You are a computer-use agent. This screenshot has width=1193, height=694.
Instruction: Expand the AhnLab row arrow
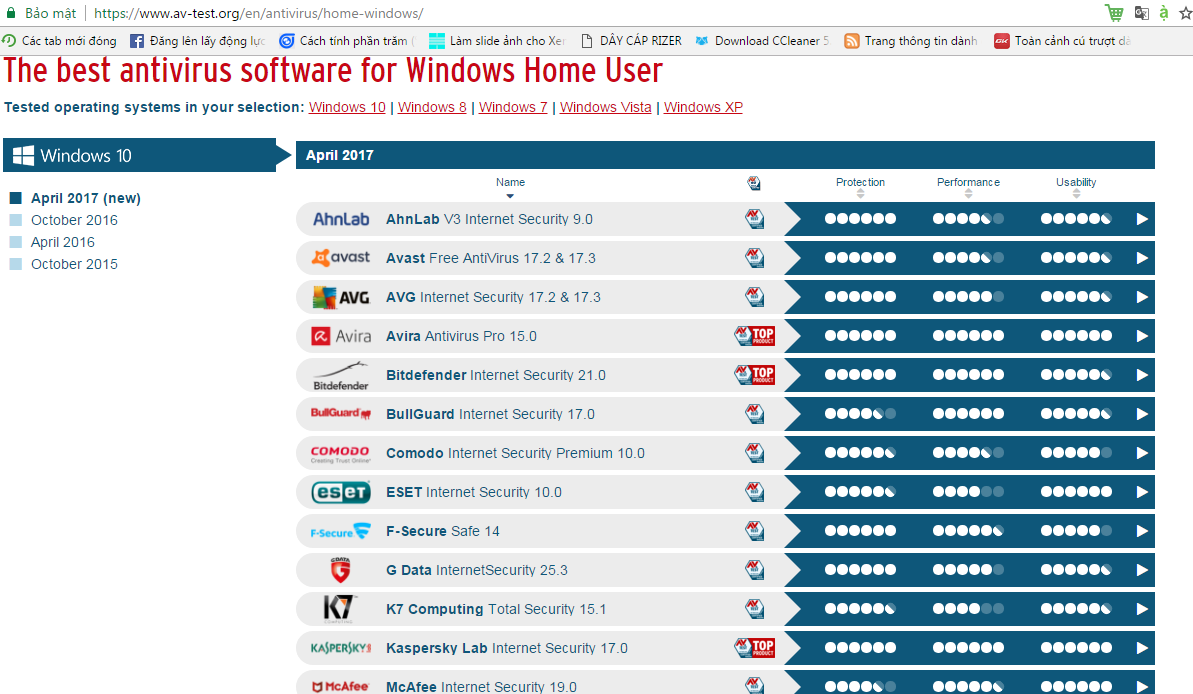[x=1142, y=219]
